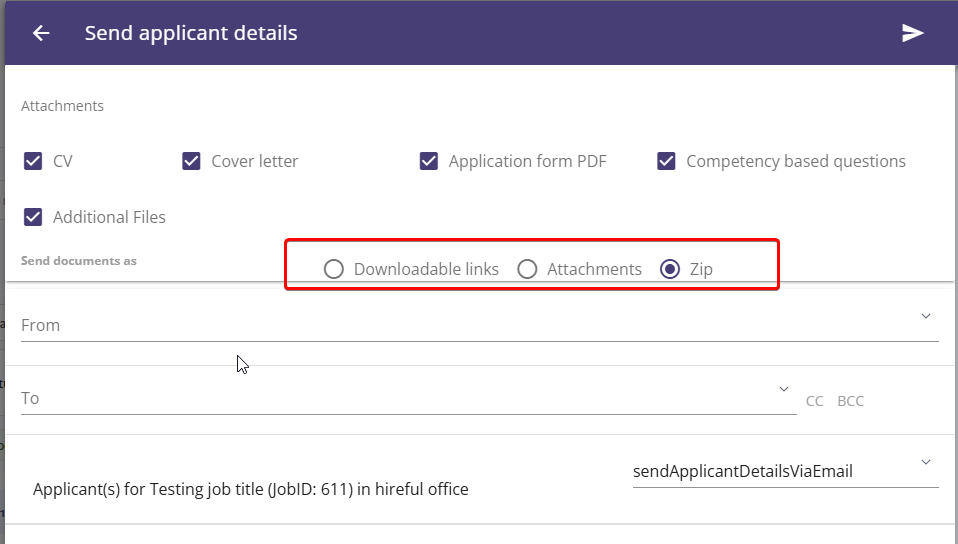Click the Attachments section label
This screenshot has width=958, height=544.
62,106
